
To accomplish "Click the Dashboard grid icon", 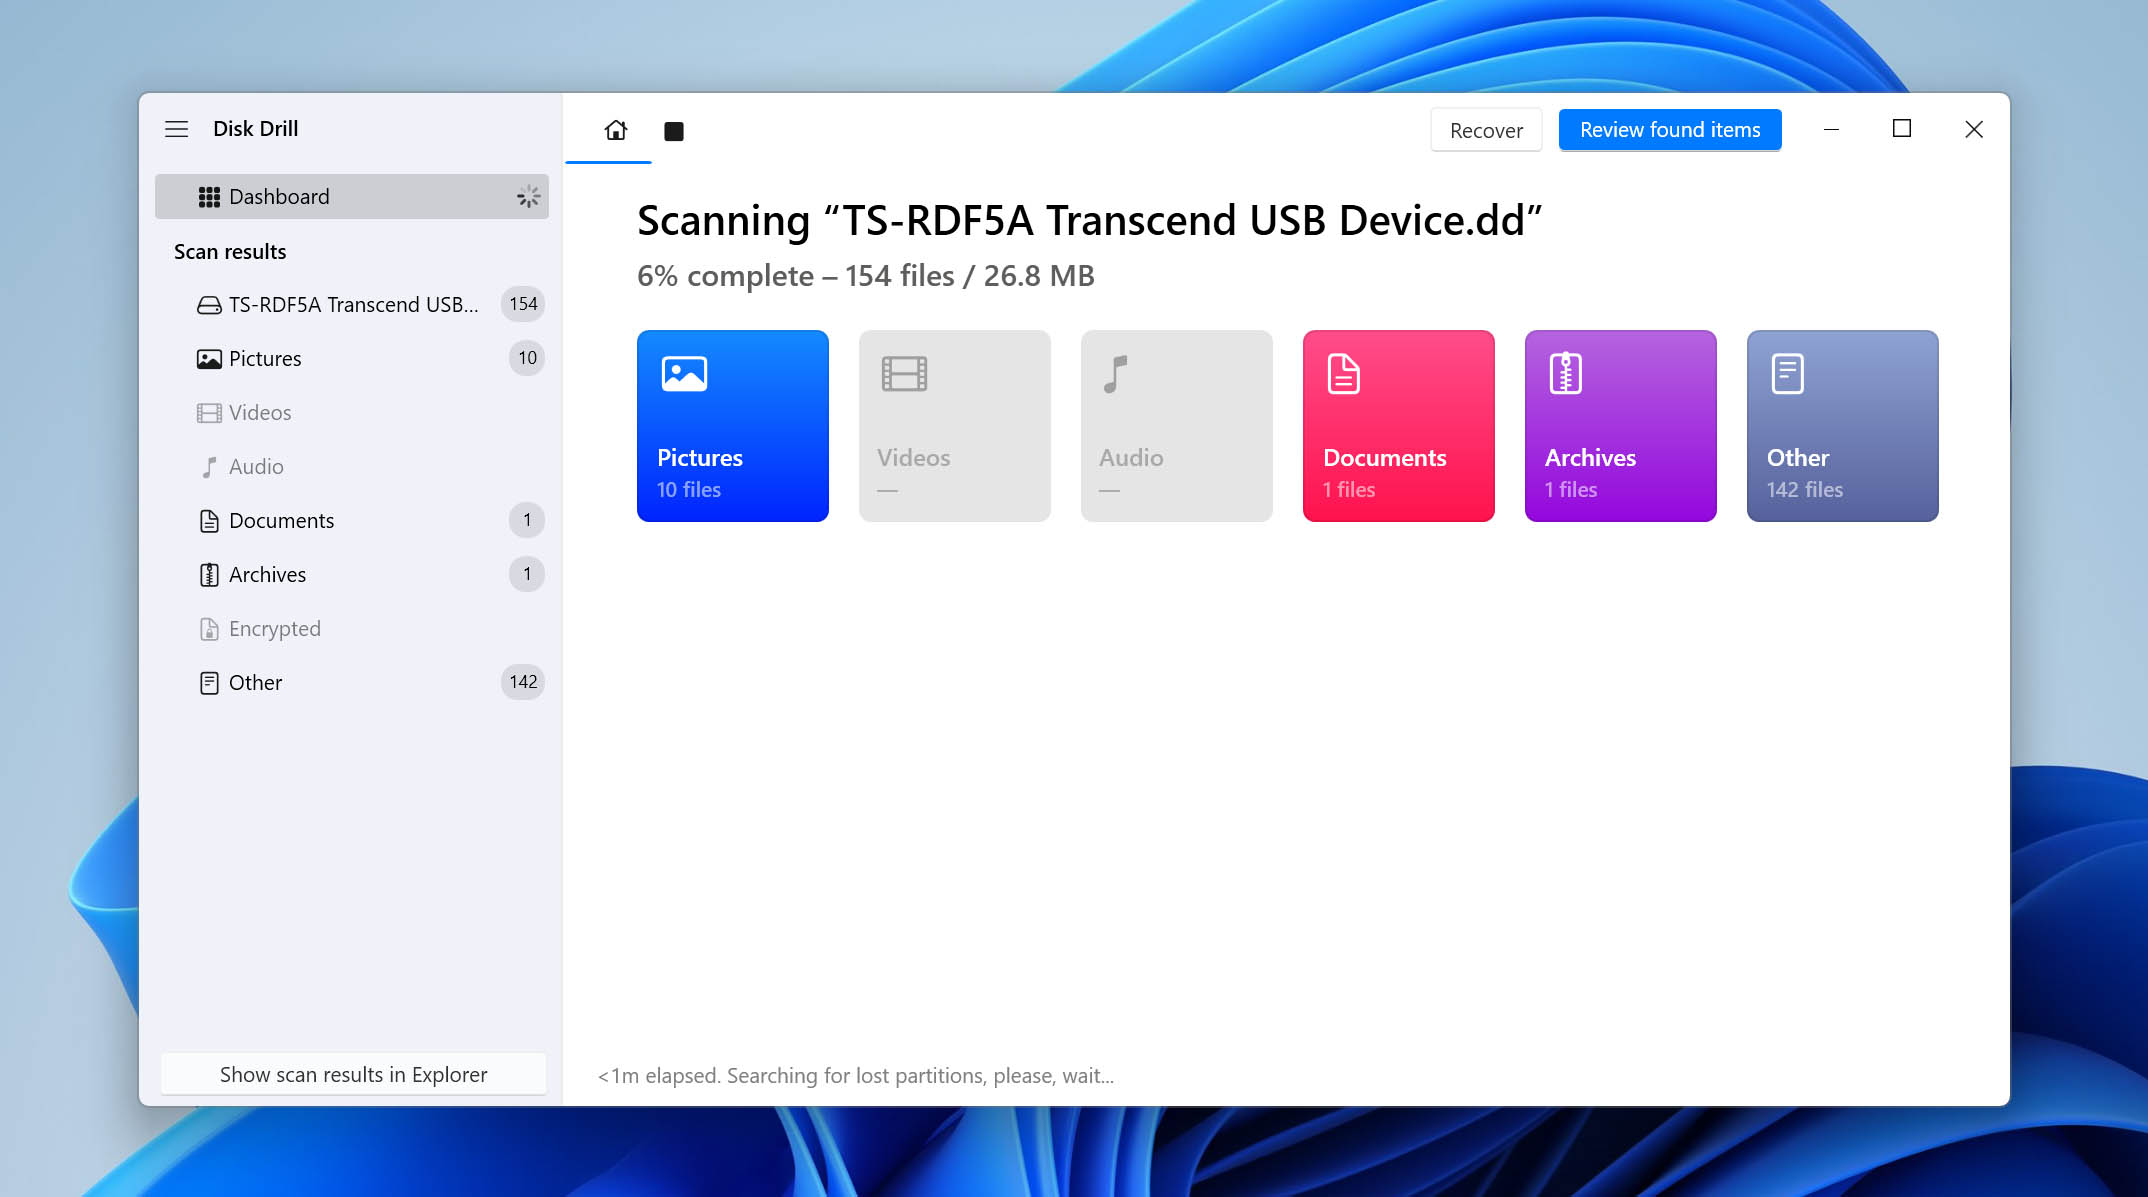I will pos(209,197).
